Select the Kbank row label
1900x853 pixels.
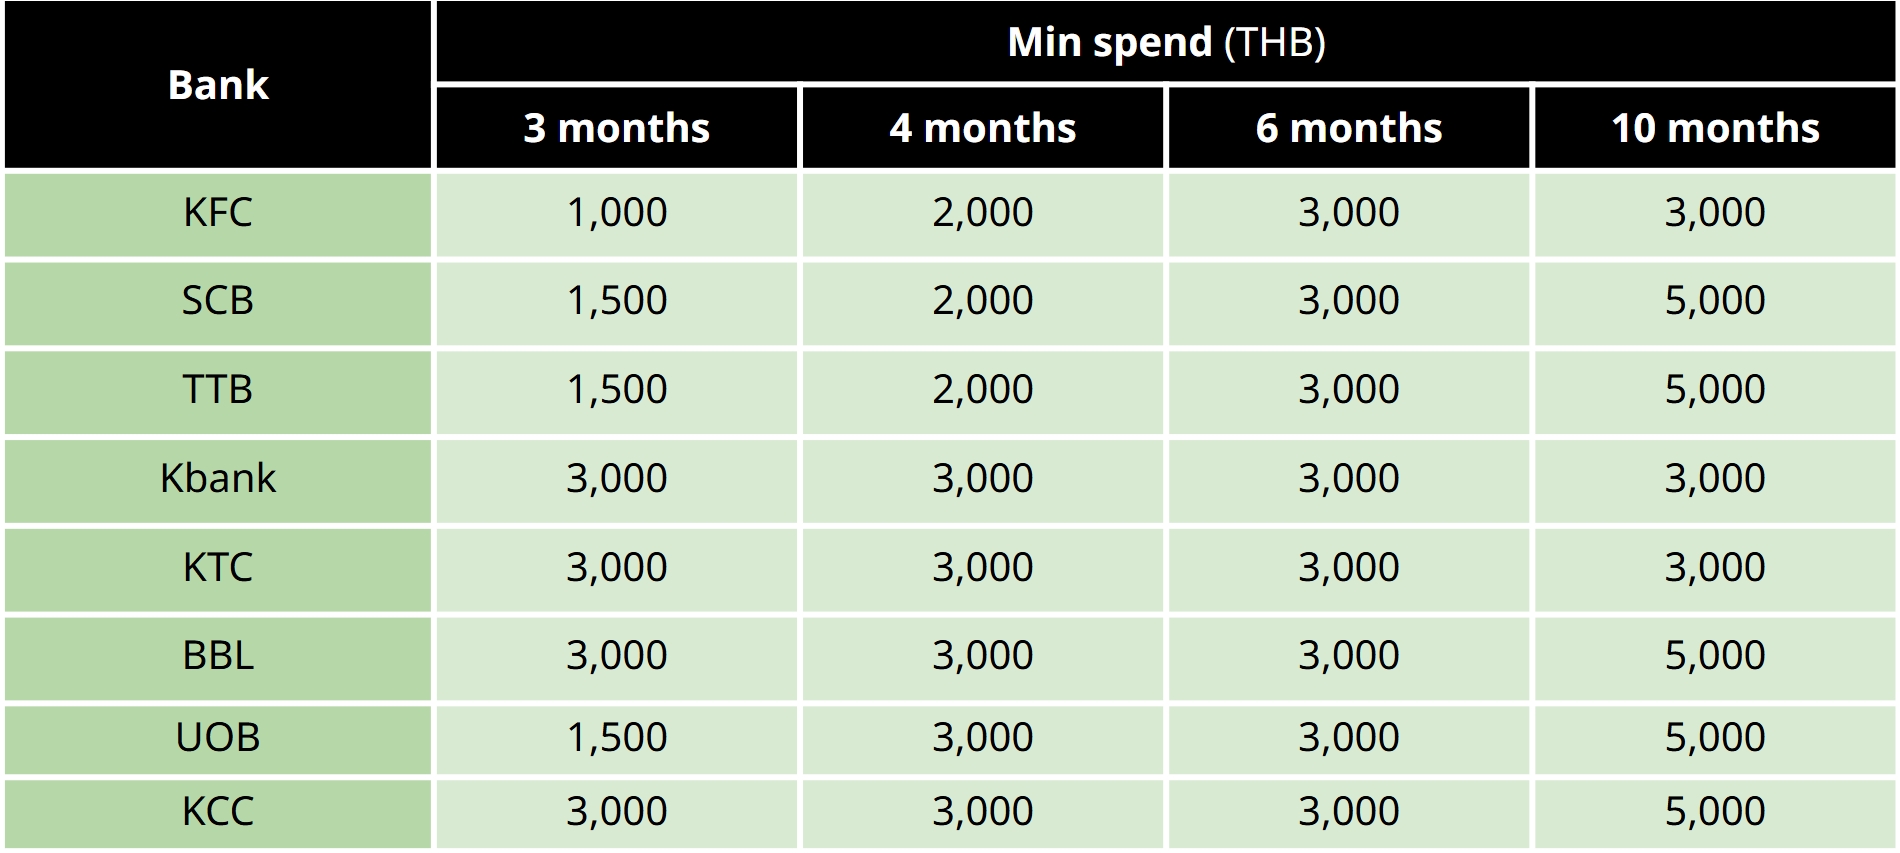pyautogui.click(x=218, y=478)
